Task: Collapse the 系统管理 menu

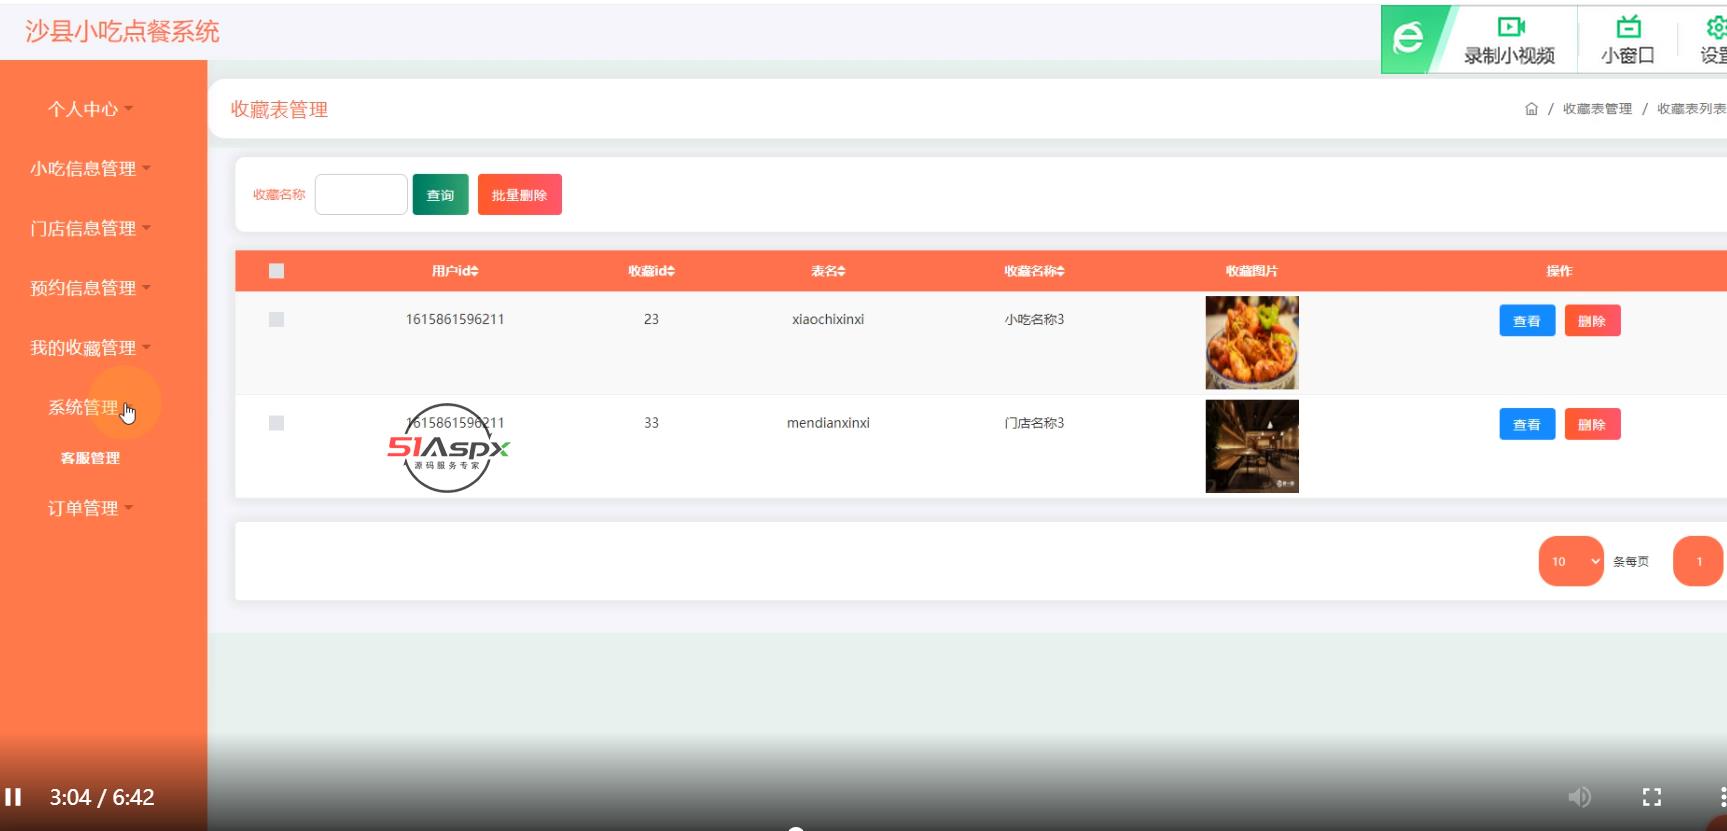Action: (x=90, y=408)
